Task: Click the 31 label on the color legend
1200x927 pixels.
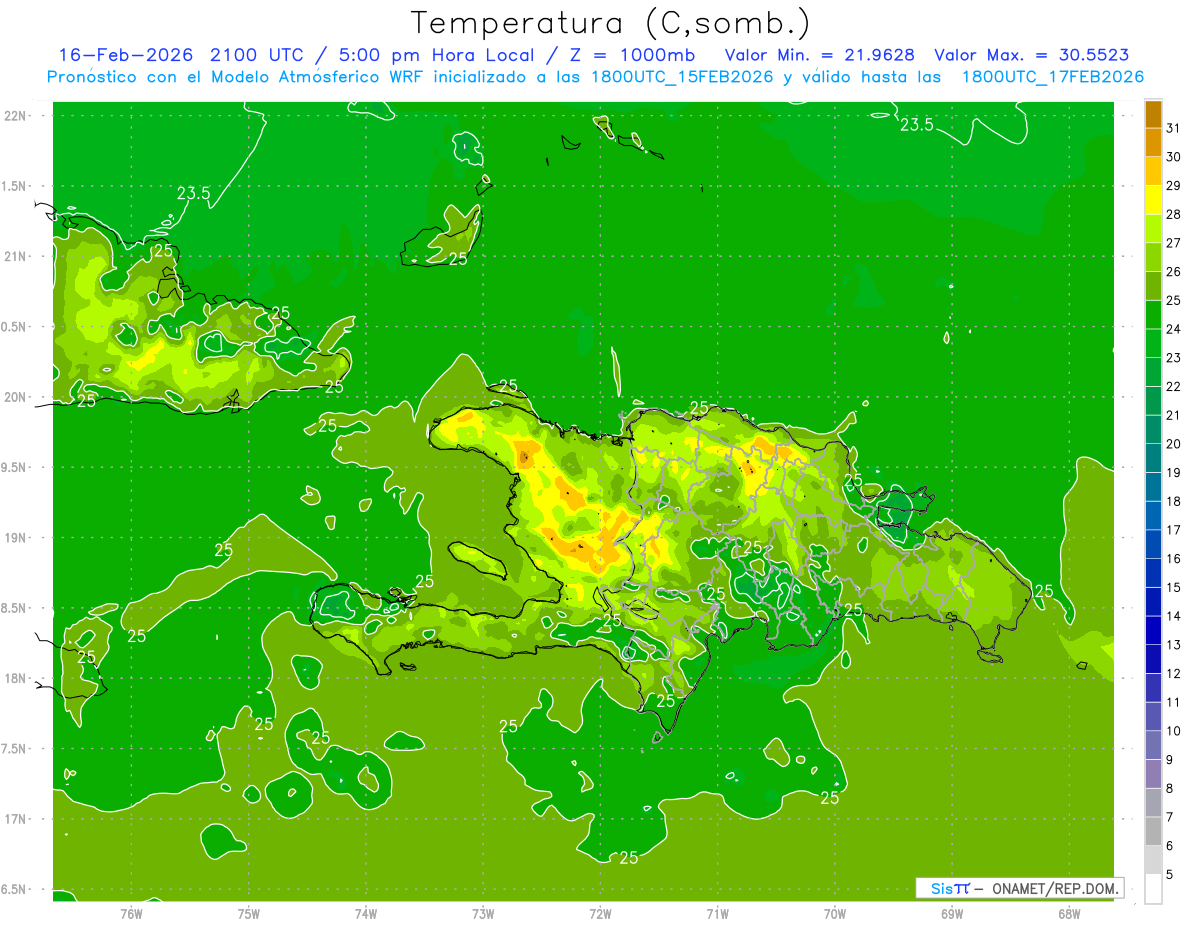Action: pyautogui.click(x=1173, y=128)
